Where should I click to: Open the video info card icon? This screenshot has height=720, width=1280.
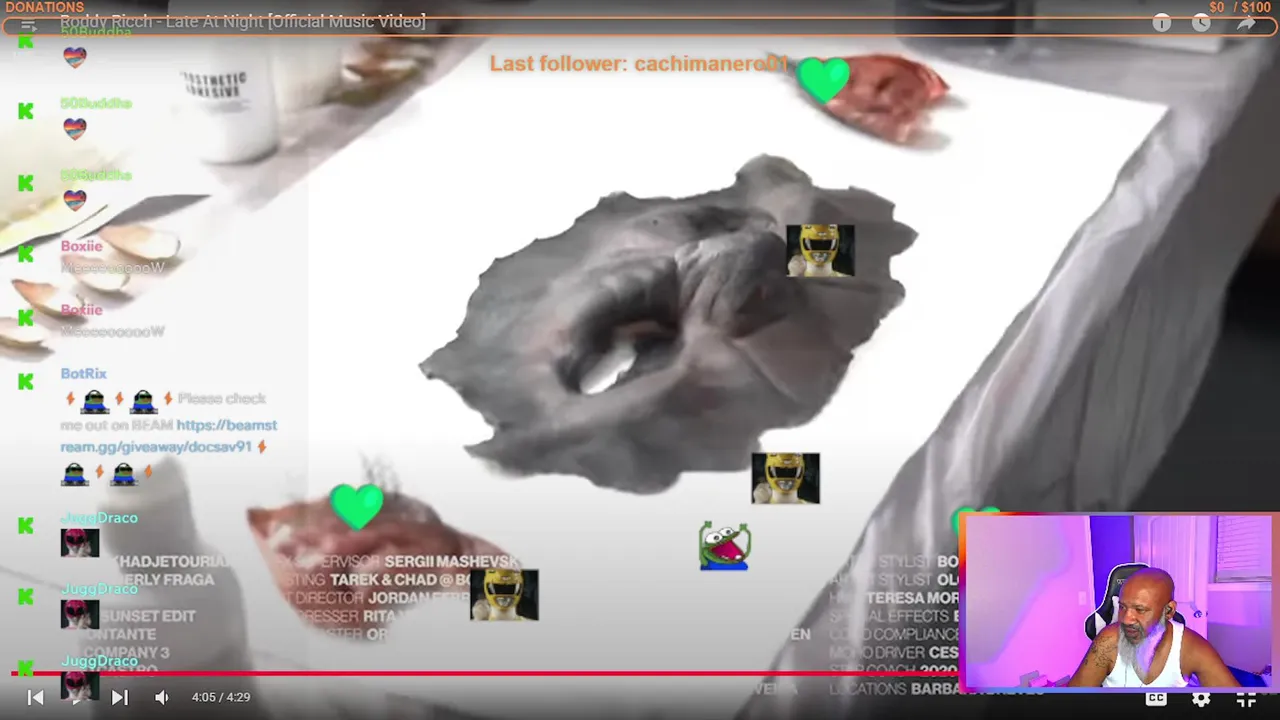point(1161,22)
